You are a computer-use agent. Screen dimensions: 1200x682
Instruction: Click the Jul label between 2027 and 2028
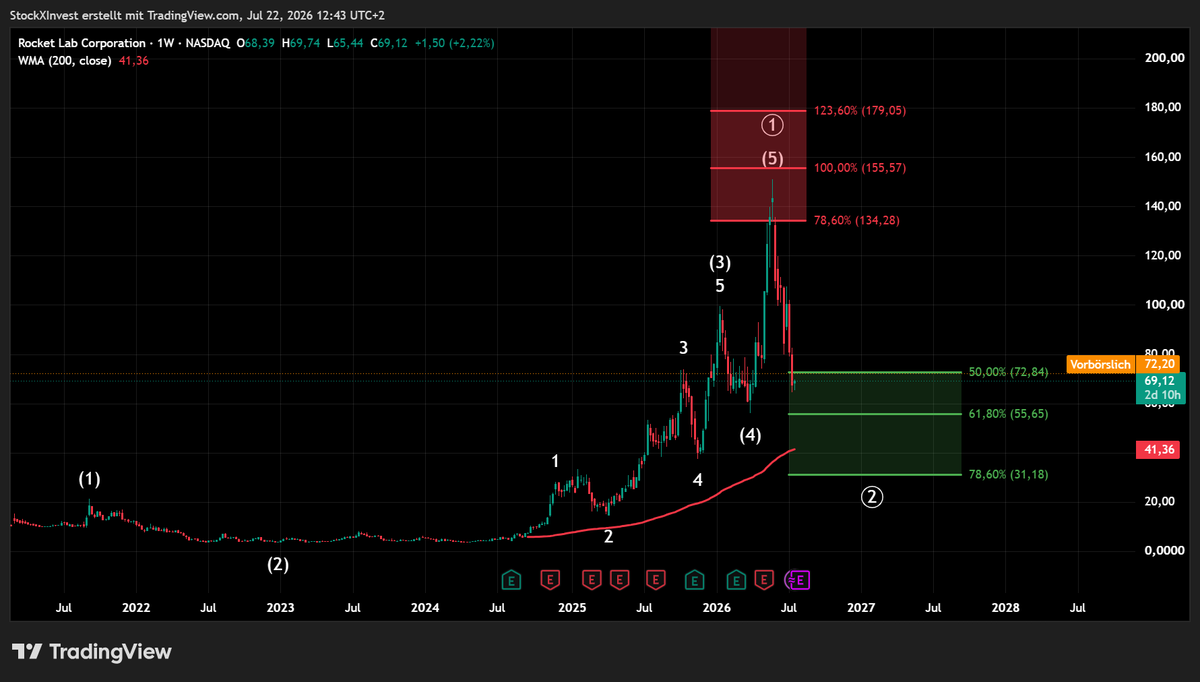click(x=934, y=607)
